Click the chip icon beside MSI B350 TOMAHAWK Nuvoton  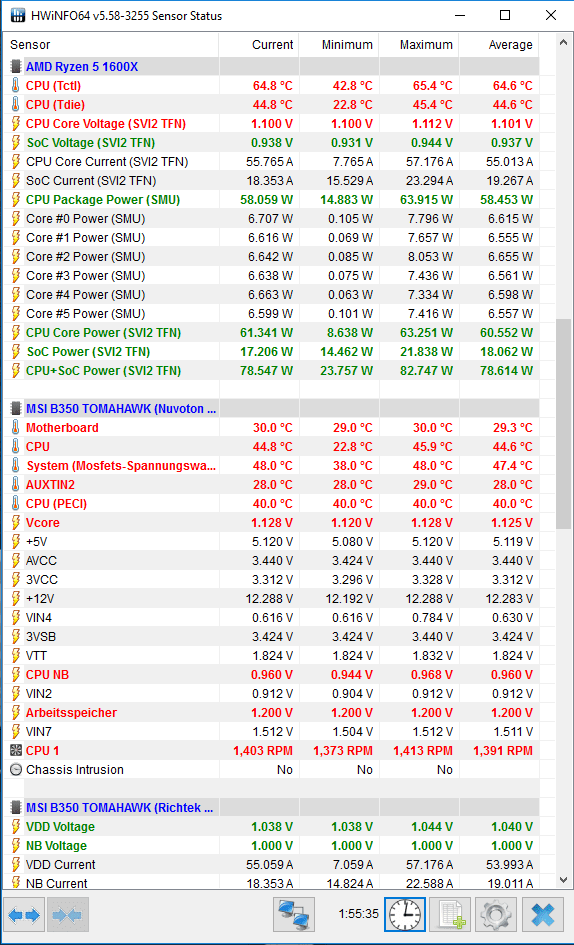(x=16, y=409)
